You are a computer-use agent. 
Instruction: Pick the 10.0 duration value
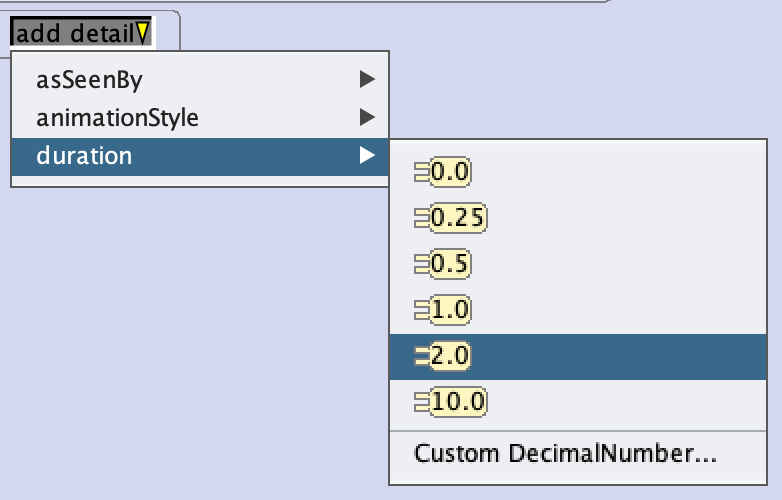(457, 402)
